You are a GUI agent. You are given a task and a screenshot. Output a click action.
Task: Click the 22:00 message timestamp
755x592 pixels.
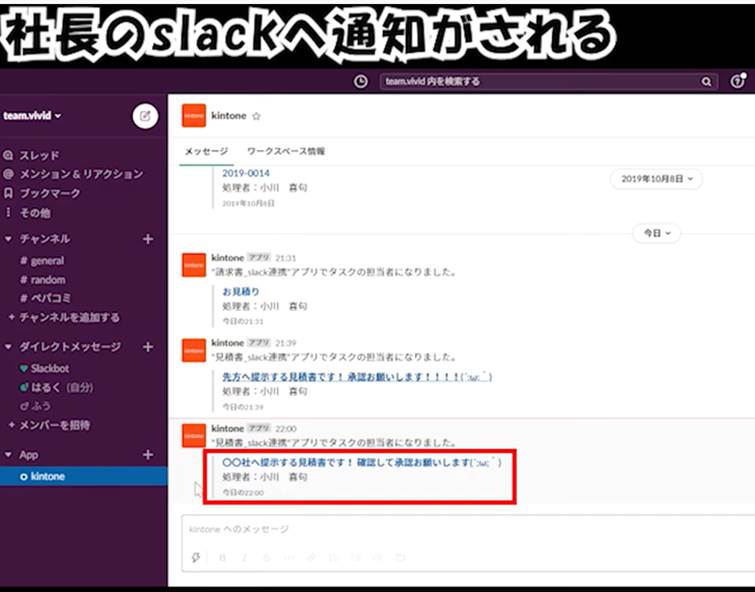point(286,429)
